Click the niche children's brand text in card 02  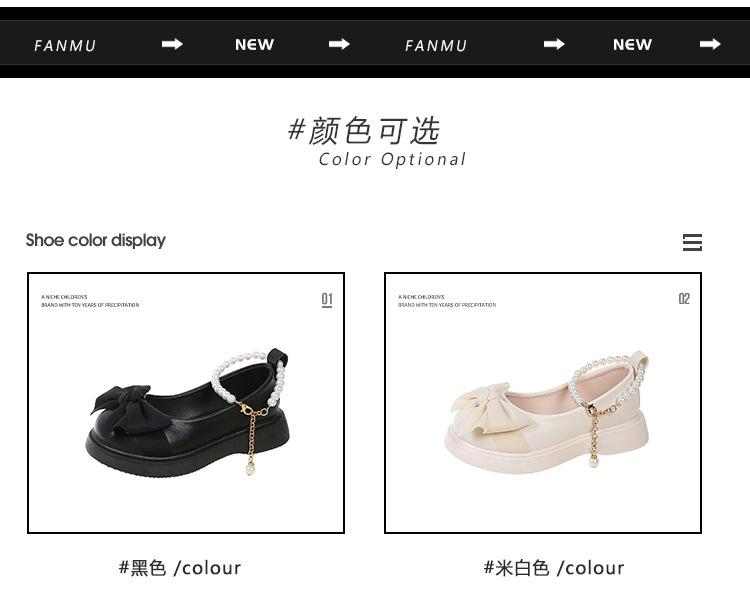pyautogui.click(x=447, y=301)
